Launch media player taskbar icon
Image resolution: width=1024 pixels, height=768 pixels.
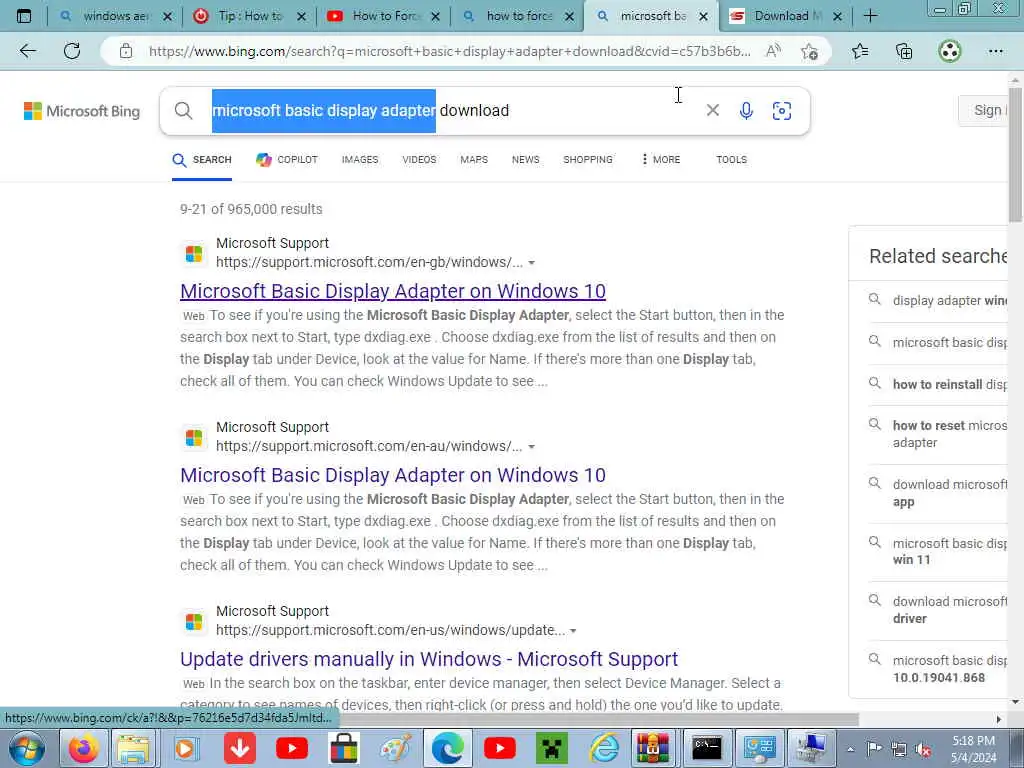pos(186,748)
